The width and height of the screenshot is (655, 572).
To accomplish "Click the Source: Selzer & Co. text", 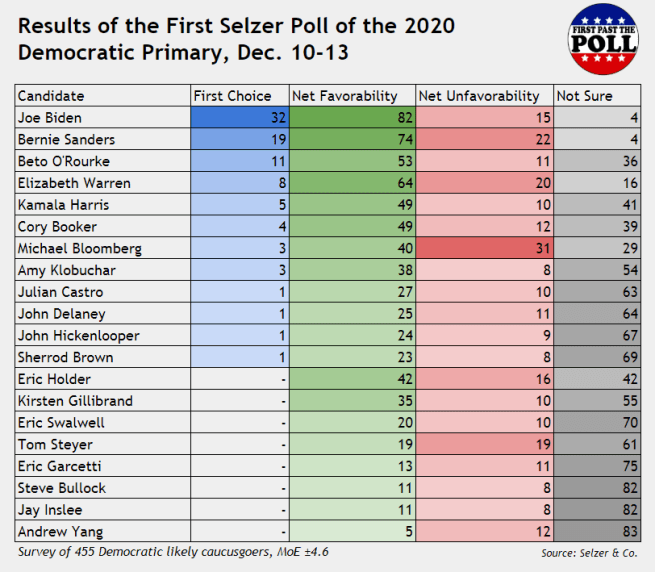I will tap(590, 552).
